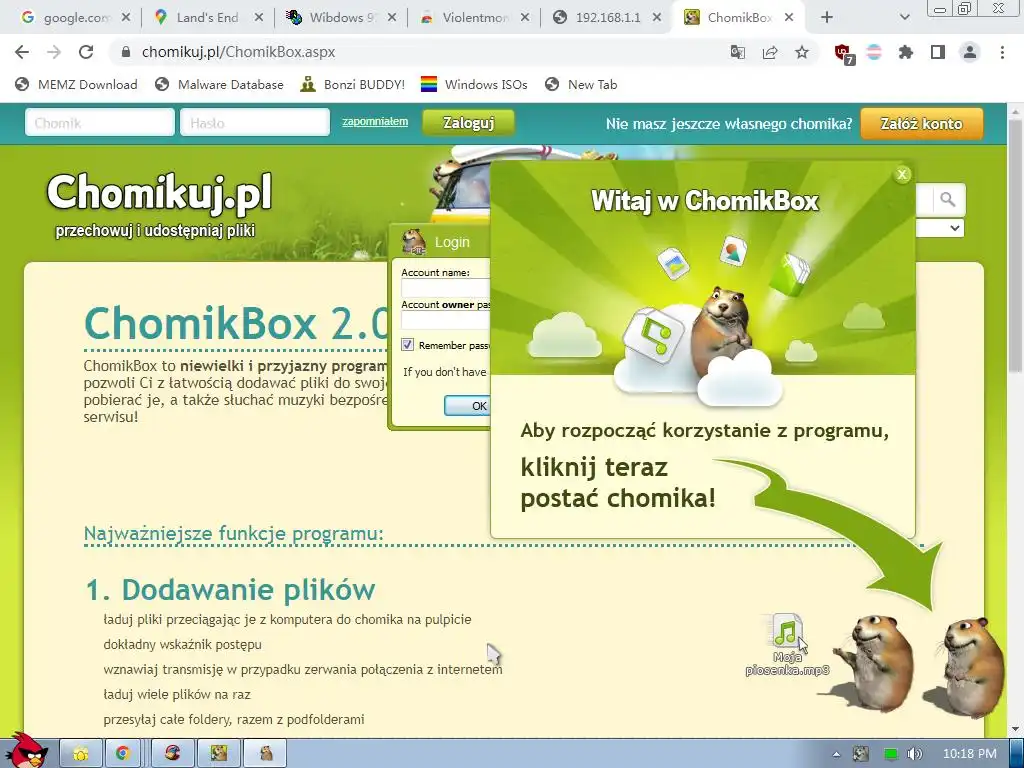Open a new tab with plus button
This screenshot has width=1024, height=768.
pyautogui.click(x=827, y=18)
